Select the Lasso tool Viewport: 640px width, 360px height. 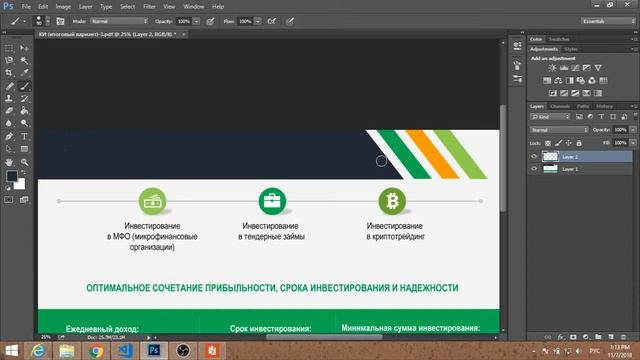9,60
